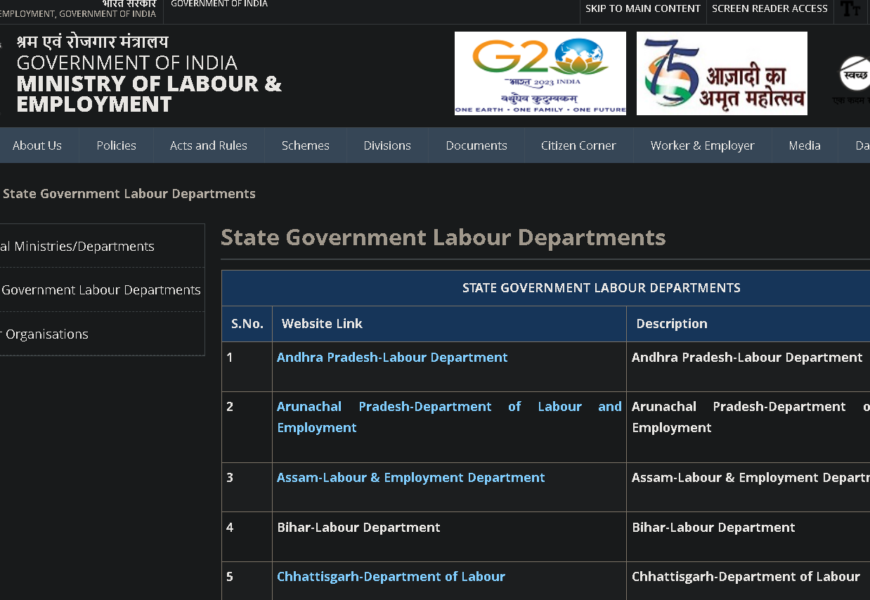Click Chhattisgarh-Department of Labour description cell
870x600 pixels.
pos(748,581)
